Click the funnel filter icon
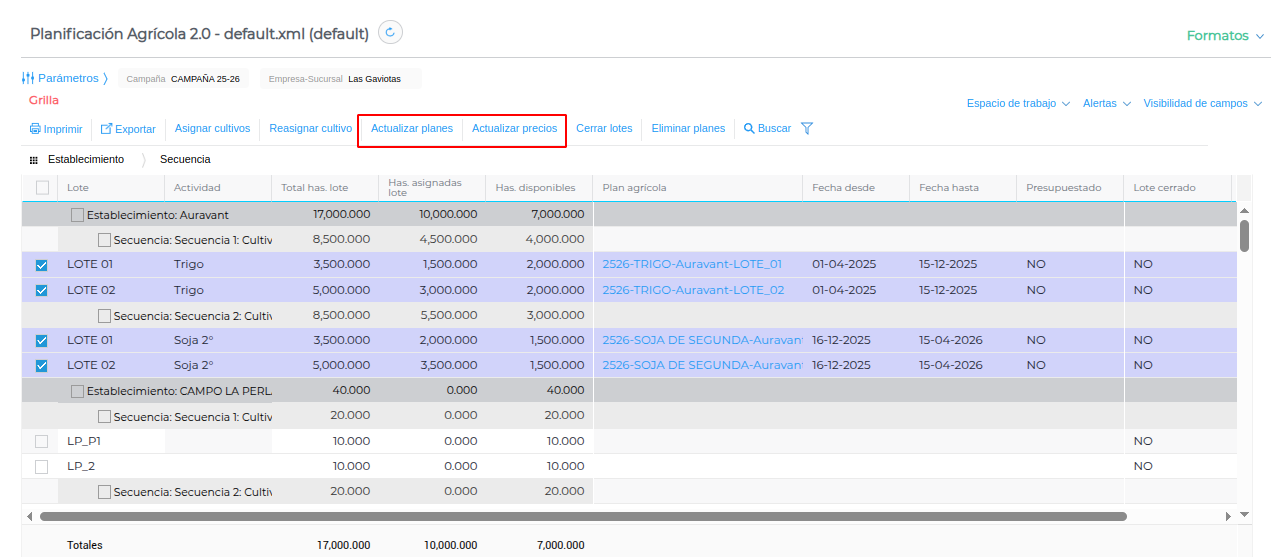 click(x=807, y=129)
